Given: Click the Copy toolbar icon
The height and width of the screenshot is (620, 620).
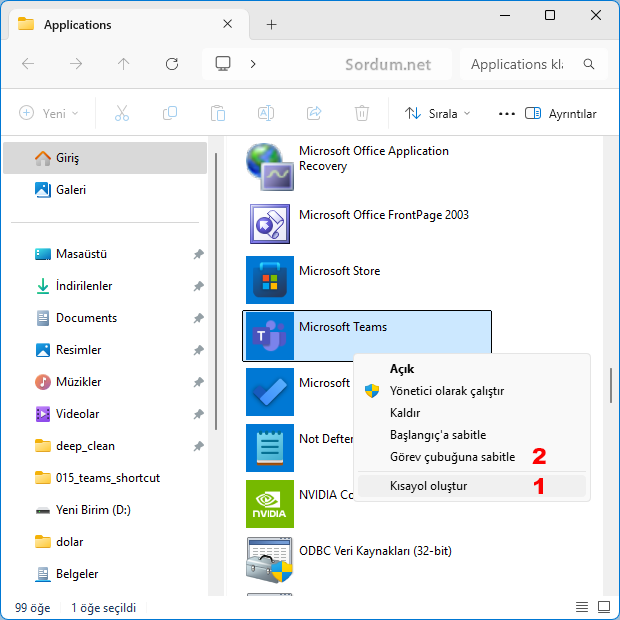Looking at the screenshot, I should [170, 113].
